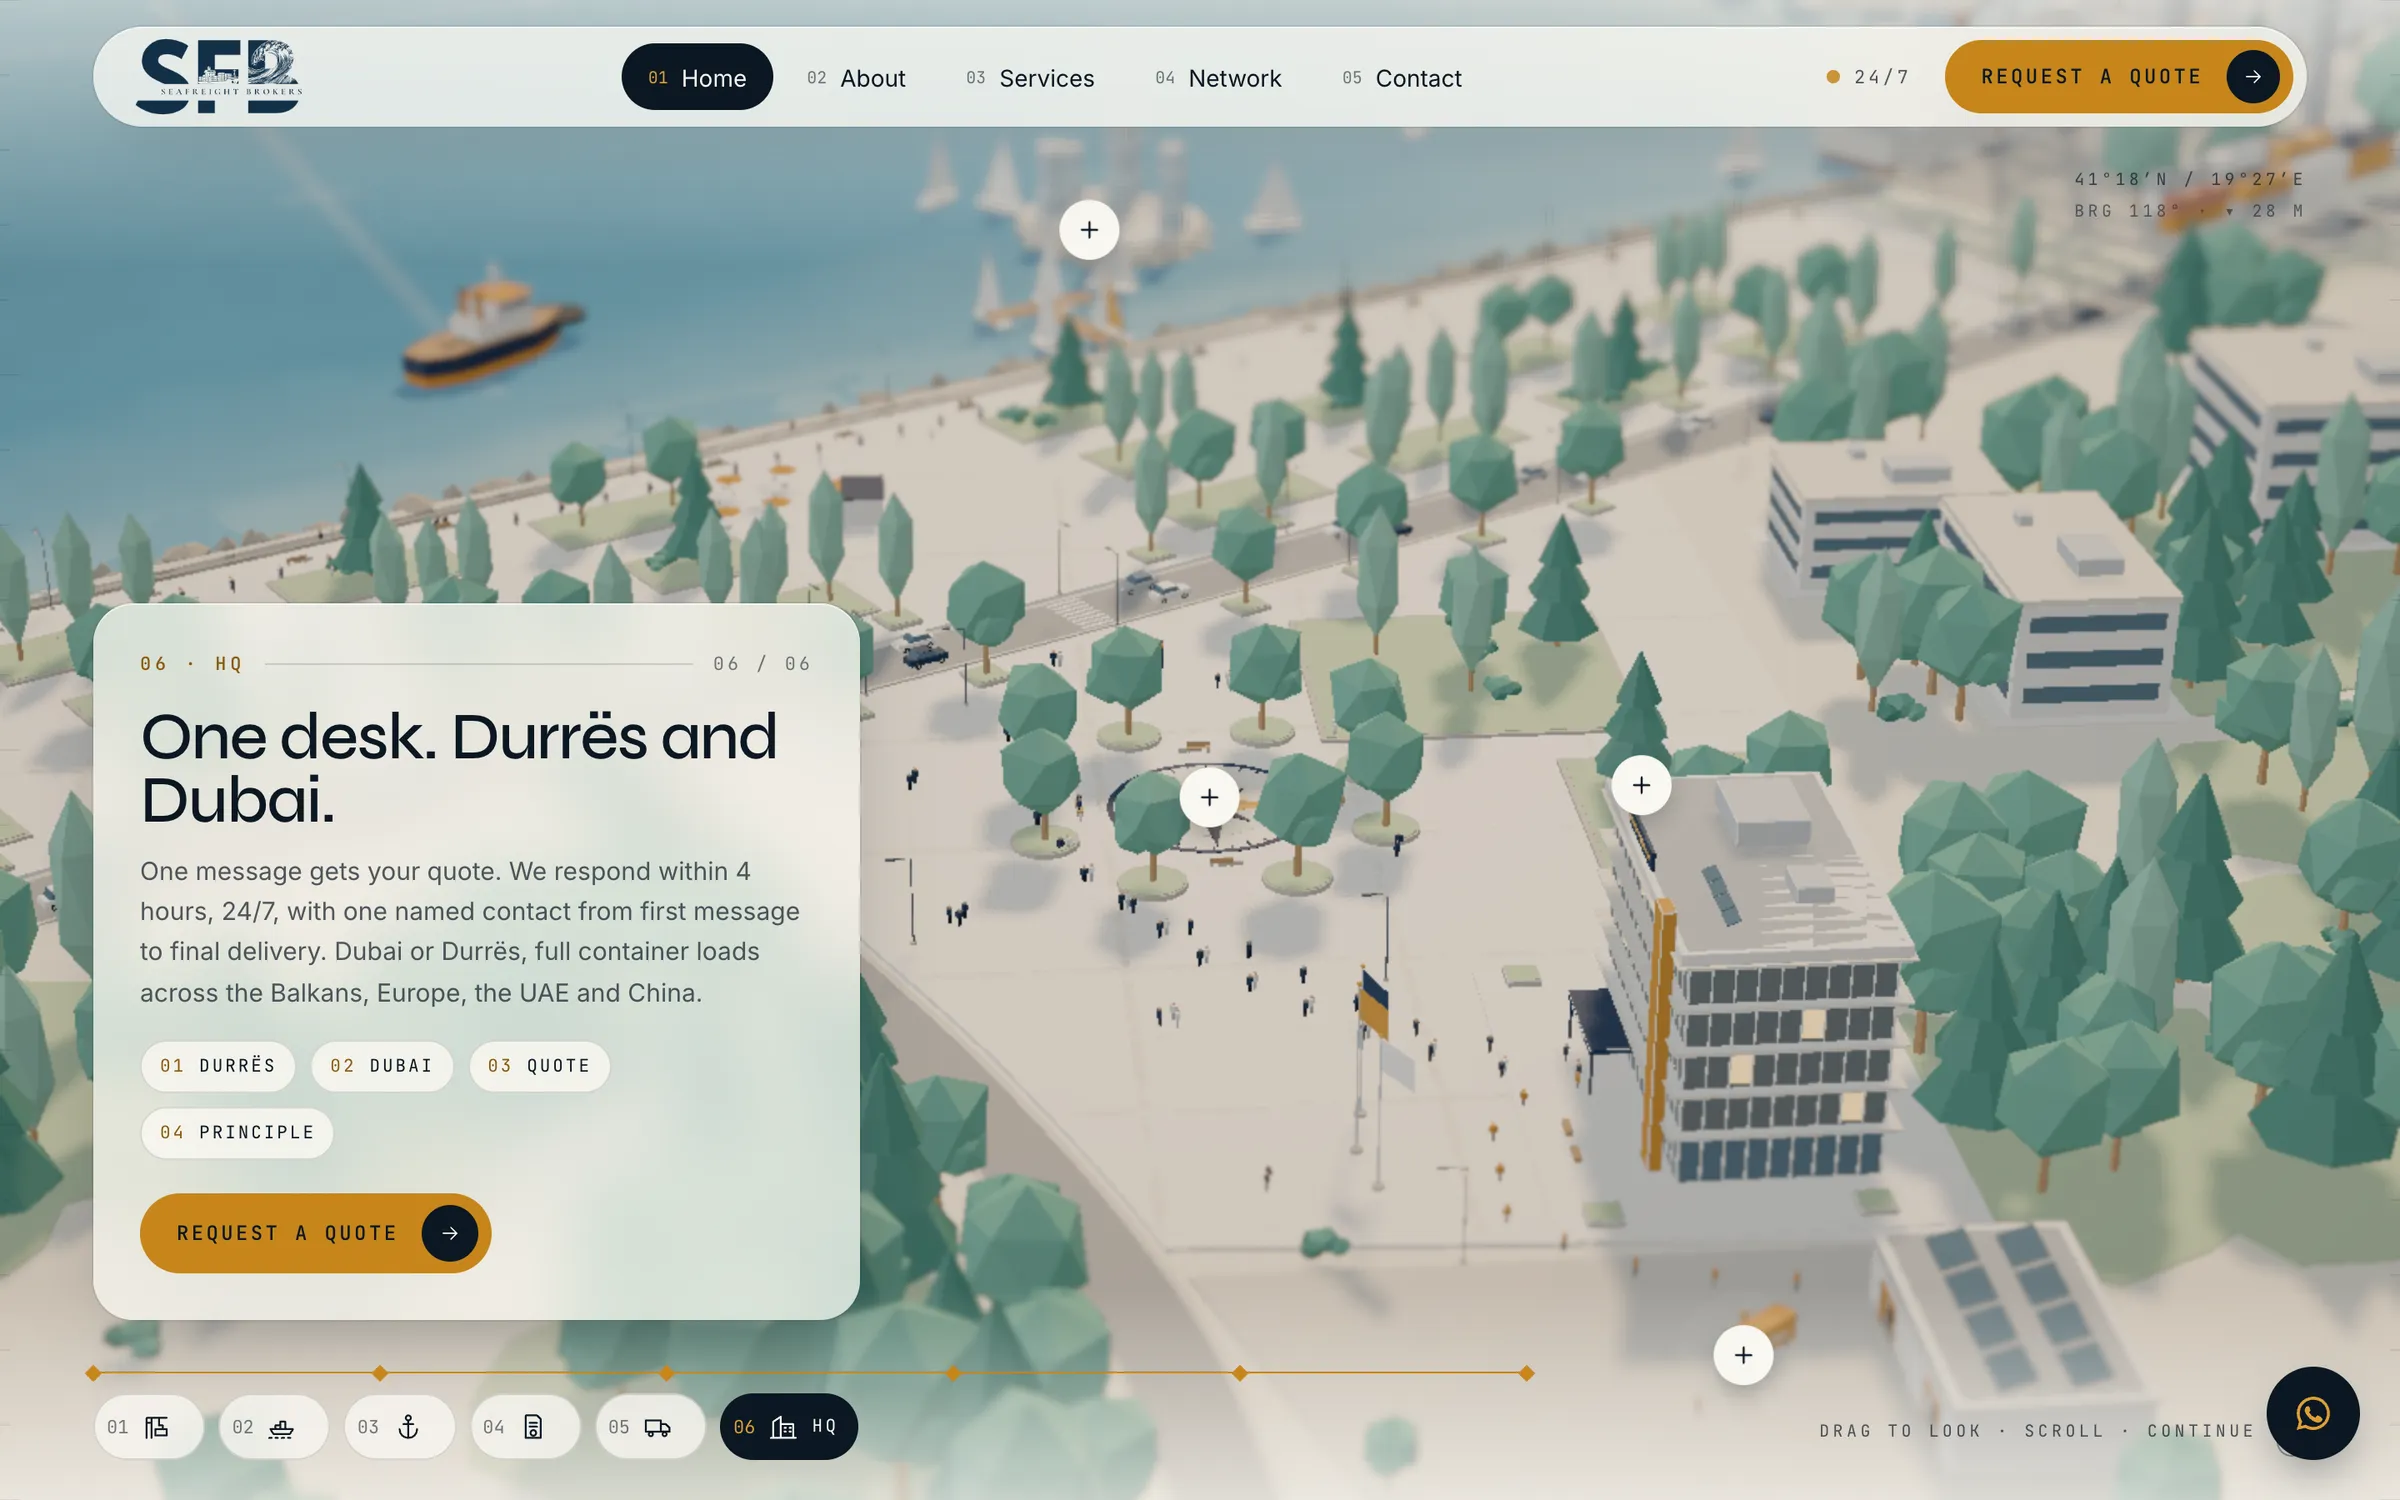
Task: Open the Services nav item
Action: 1030,78
